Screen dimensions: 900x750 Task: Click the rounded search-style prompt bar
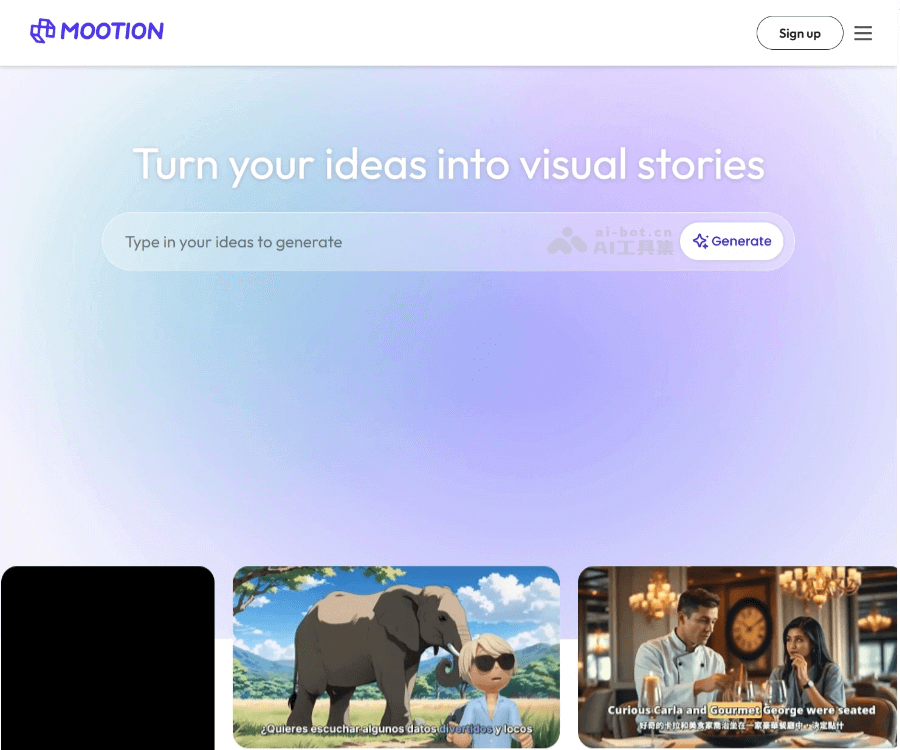(400, 241)
